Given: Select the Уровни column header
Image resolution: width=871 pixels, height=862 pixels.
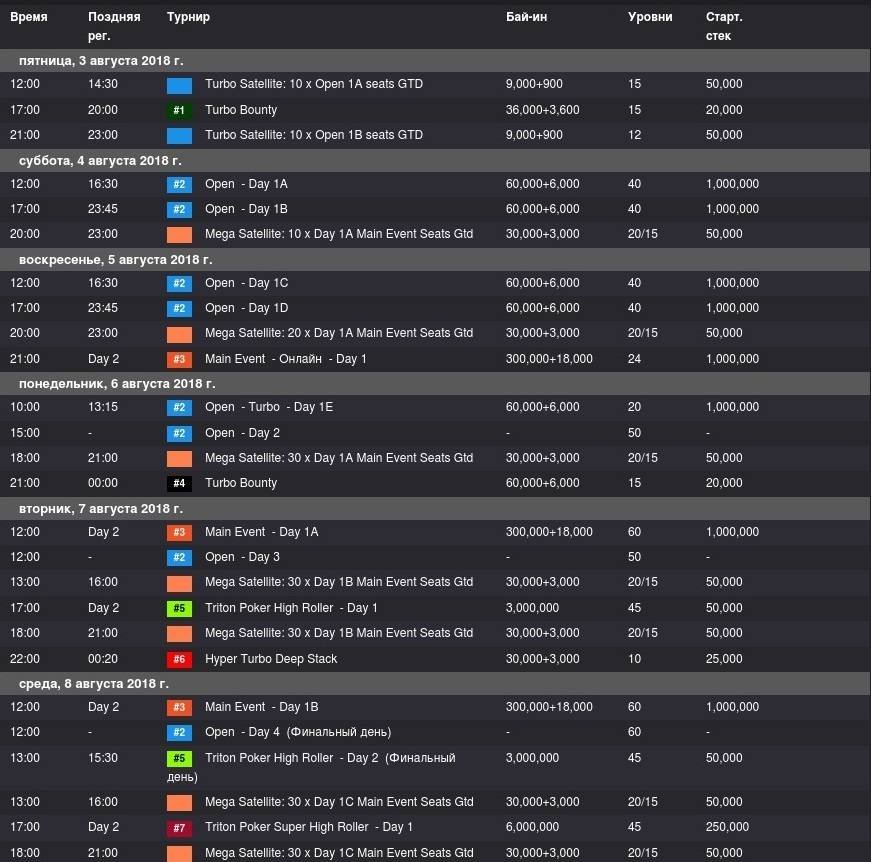Looking at the screenshot, I should [650, 18].
